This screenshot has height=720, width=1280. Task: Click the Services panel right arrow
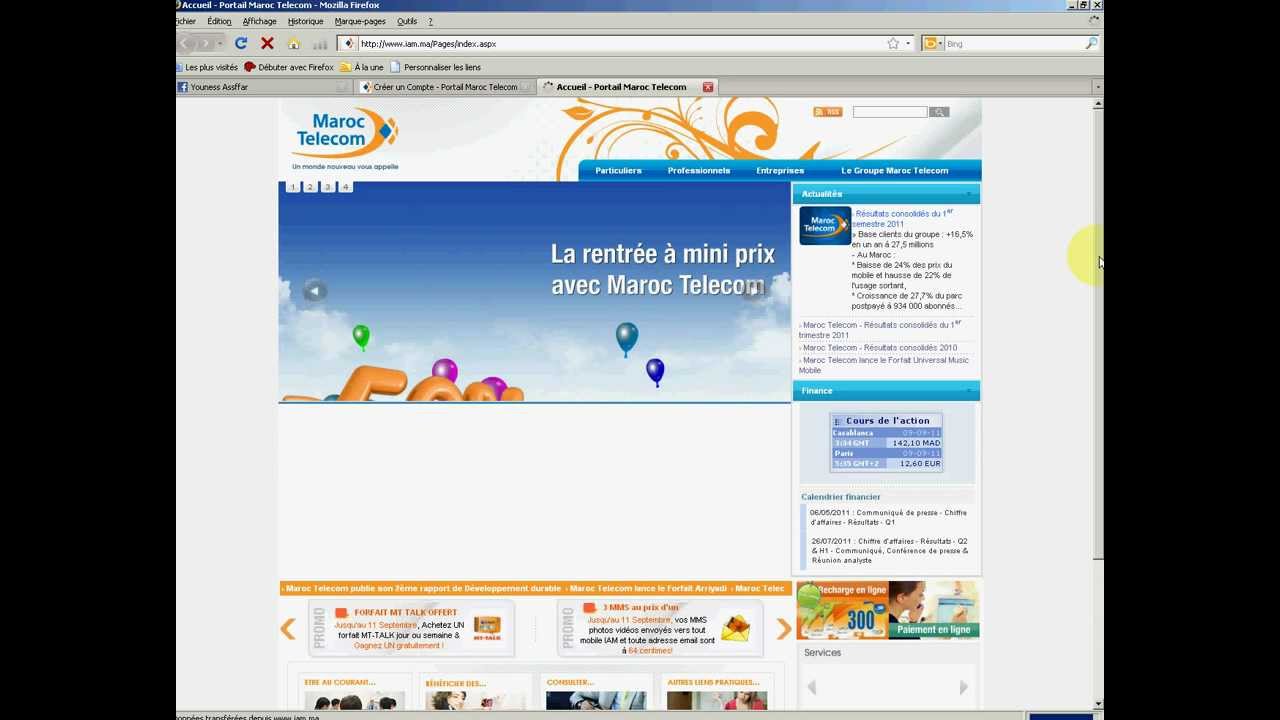pyautogui.click(x=963, y=687)
